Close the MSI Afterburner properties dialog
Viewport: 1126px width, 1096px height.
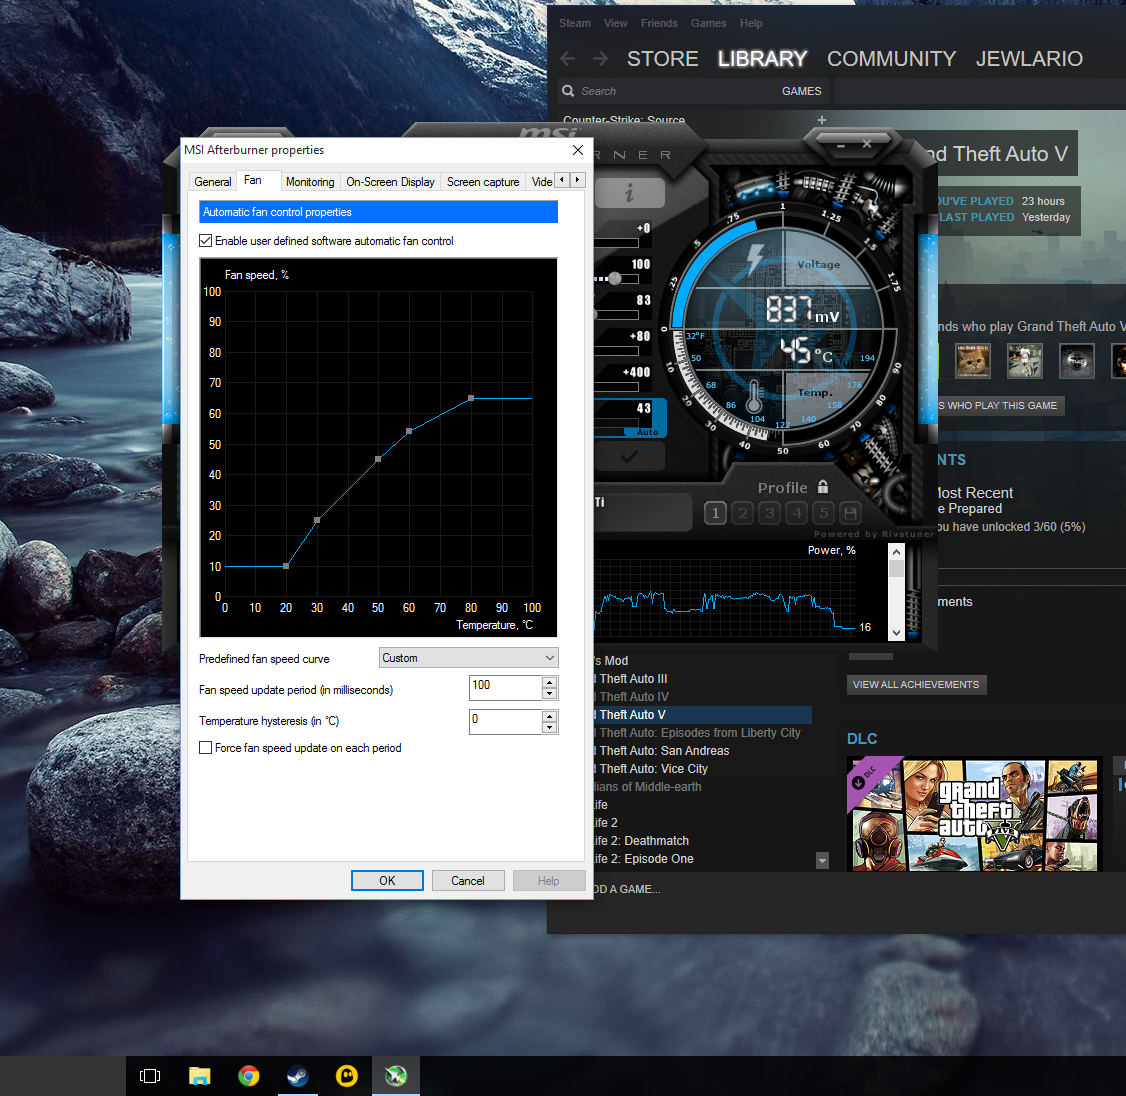tap(577, 149)
